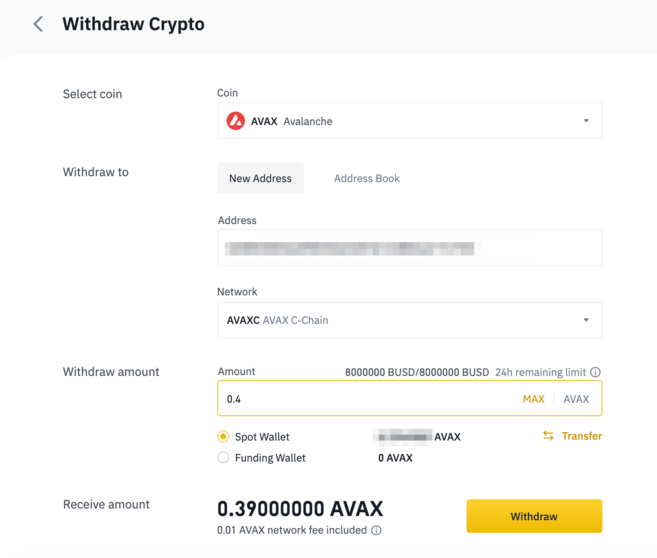This screenshot has height=558, width=657.
Task: Select the Spot Wallet radio button
Action: tap(223, 437)
